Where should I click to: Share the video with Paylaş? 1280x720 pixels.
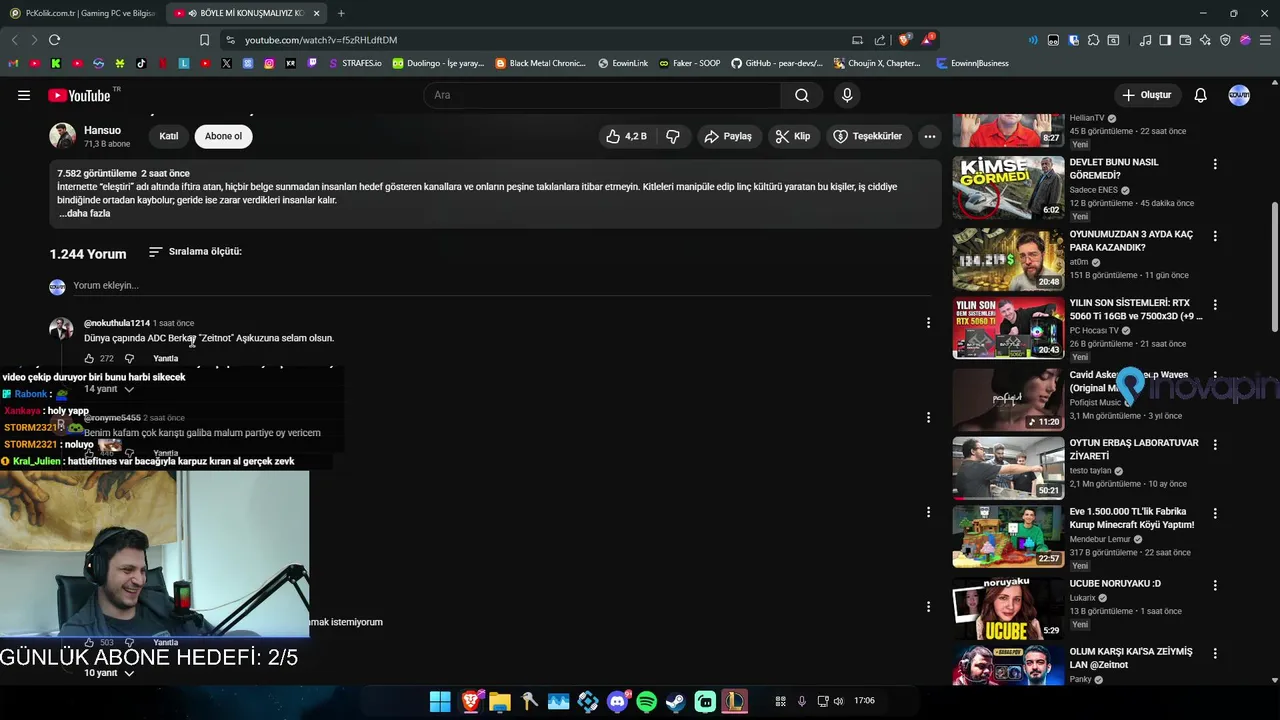pos(728,136)
